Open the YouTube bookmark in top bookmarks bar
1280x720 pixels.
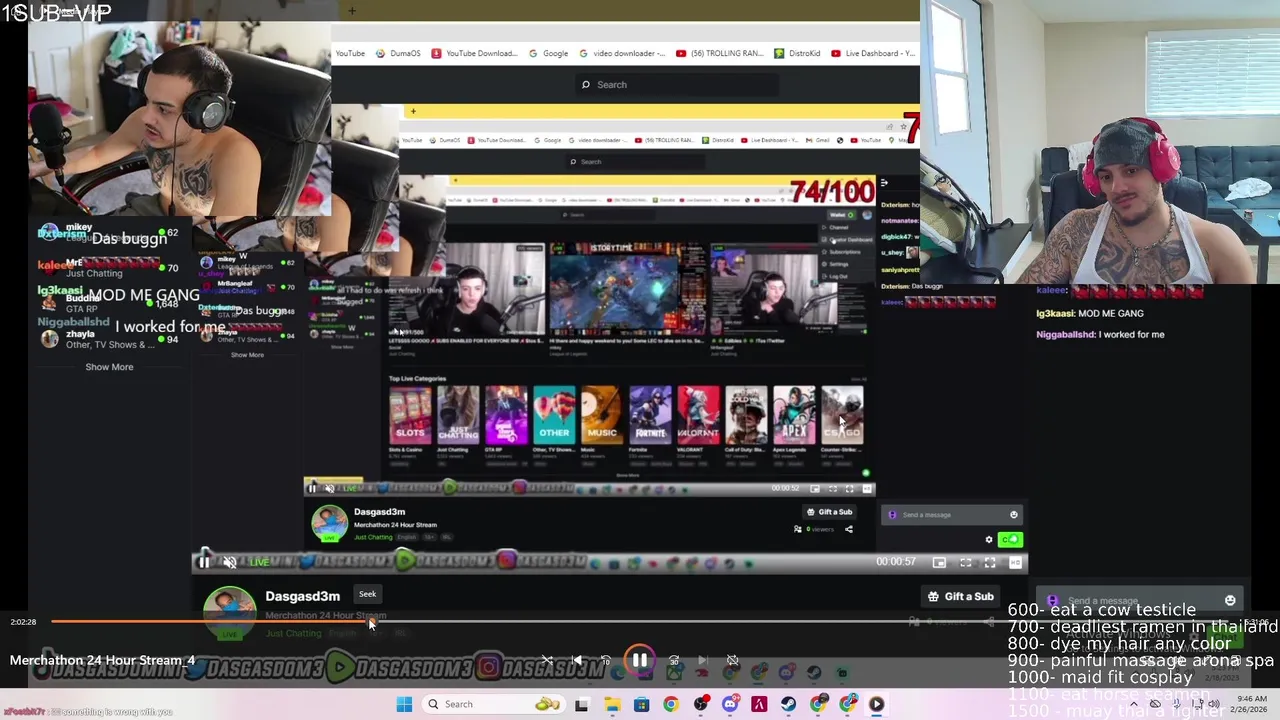[350, 53]
